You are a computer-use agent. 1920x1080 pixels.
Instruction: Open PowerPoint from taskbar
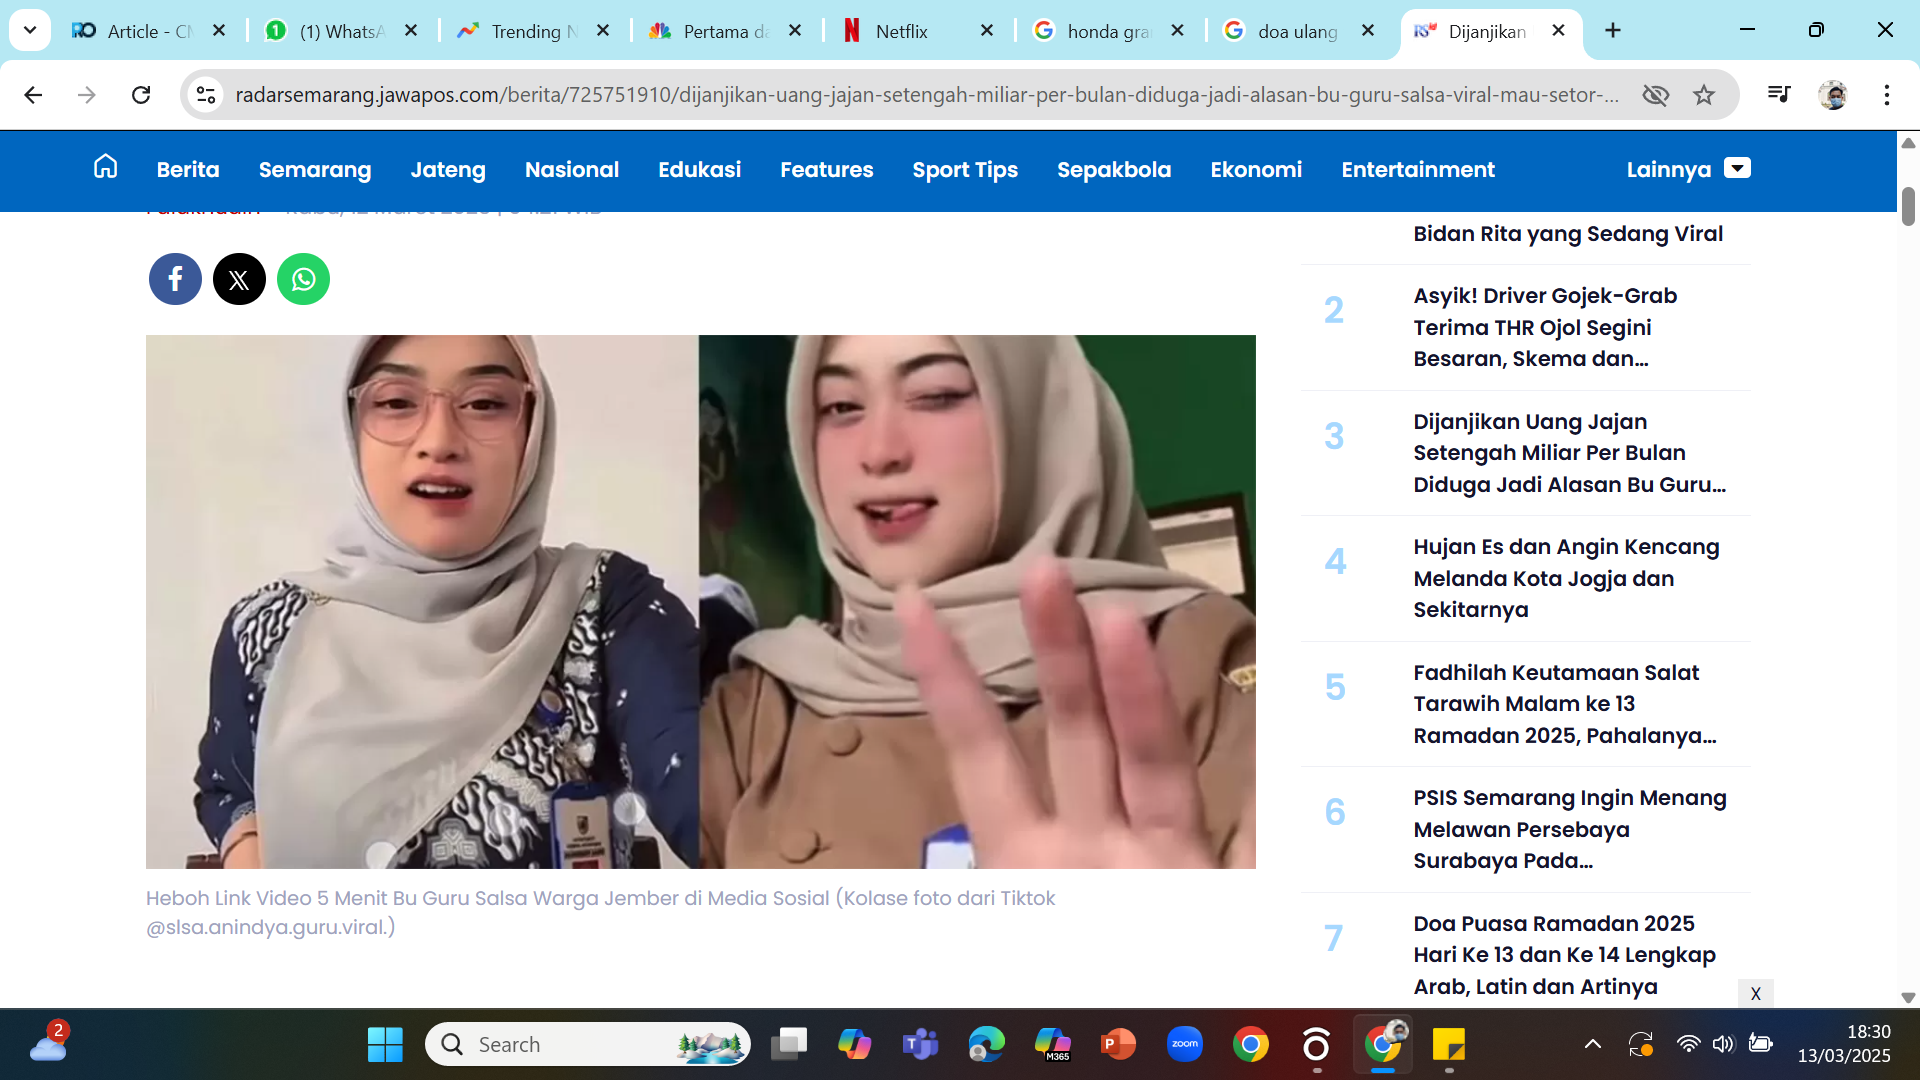(x=1118, y=1045)
